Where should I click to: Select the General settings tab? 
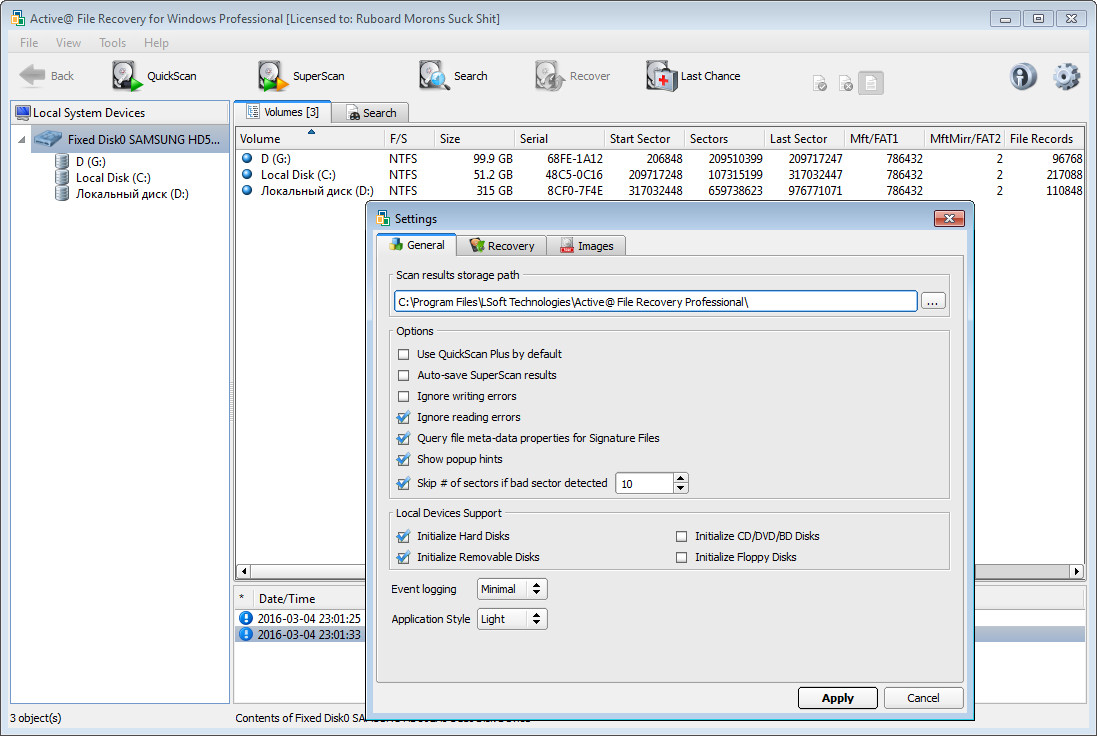click(417, 245)
